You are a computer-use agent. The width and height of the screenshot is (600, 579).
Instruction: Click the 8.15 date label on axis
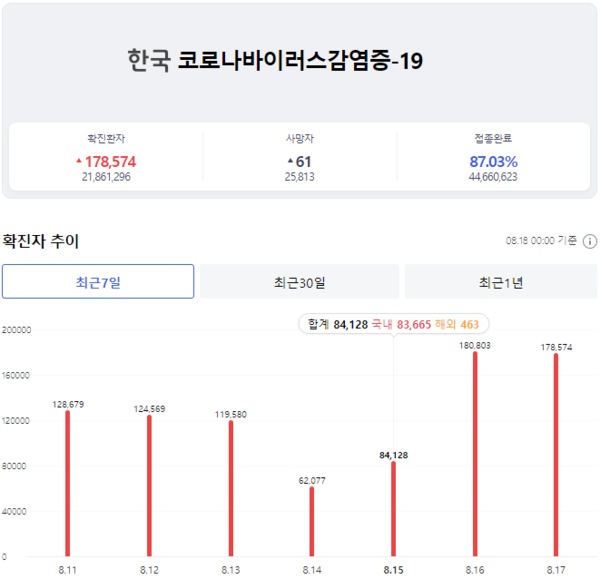[x=393, y=570]
